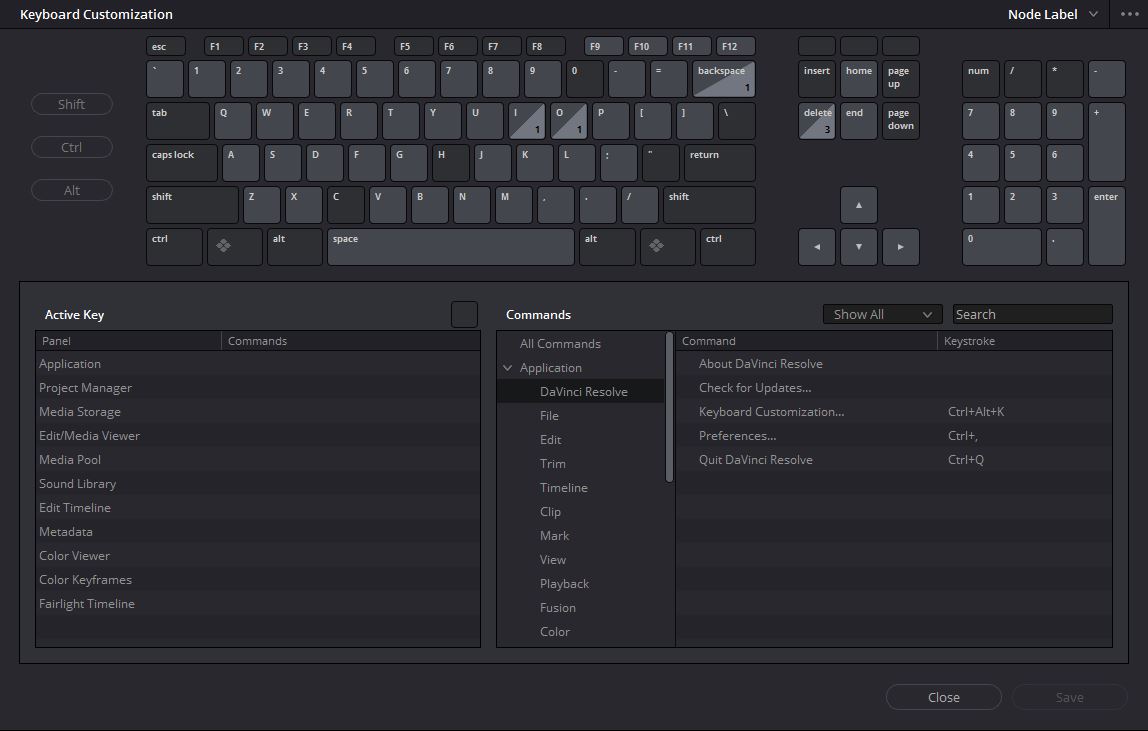The image size is (1148, 731).
Task: Click the tab key
Action: 178,121
